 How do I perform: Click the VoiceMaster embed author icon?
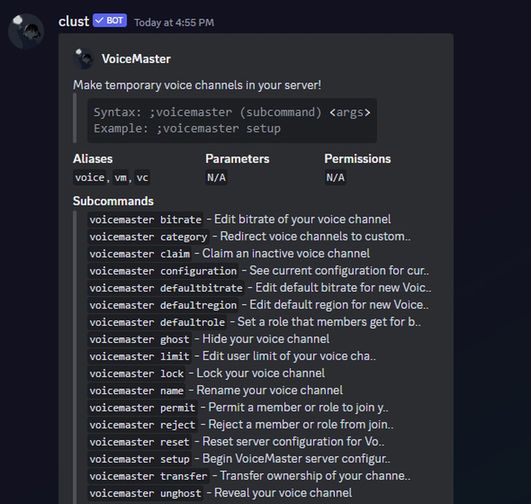click(83, 59)
